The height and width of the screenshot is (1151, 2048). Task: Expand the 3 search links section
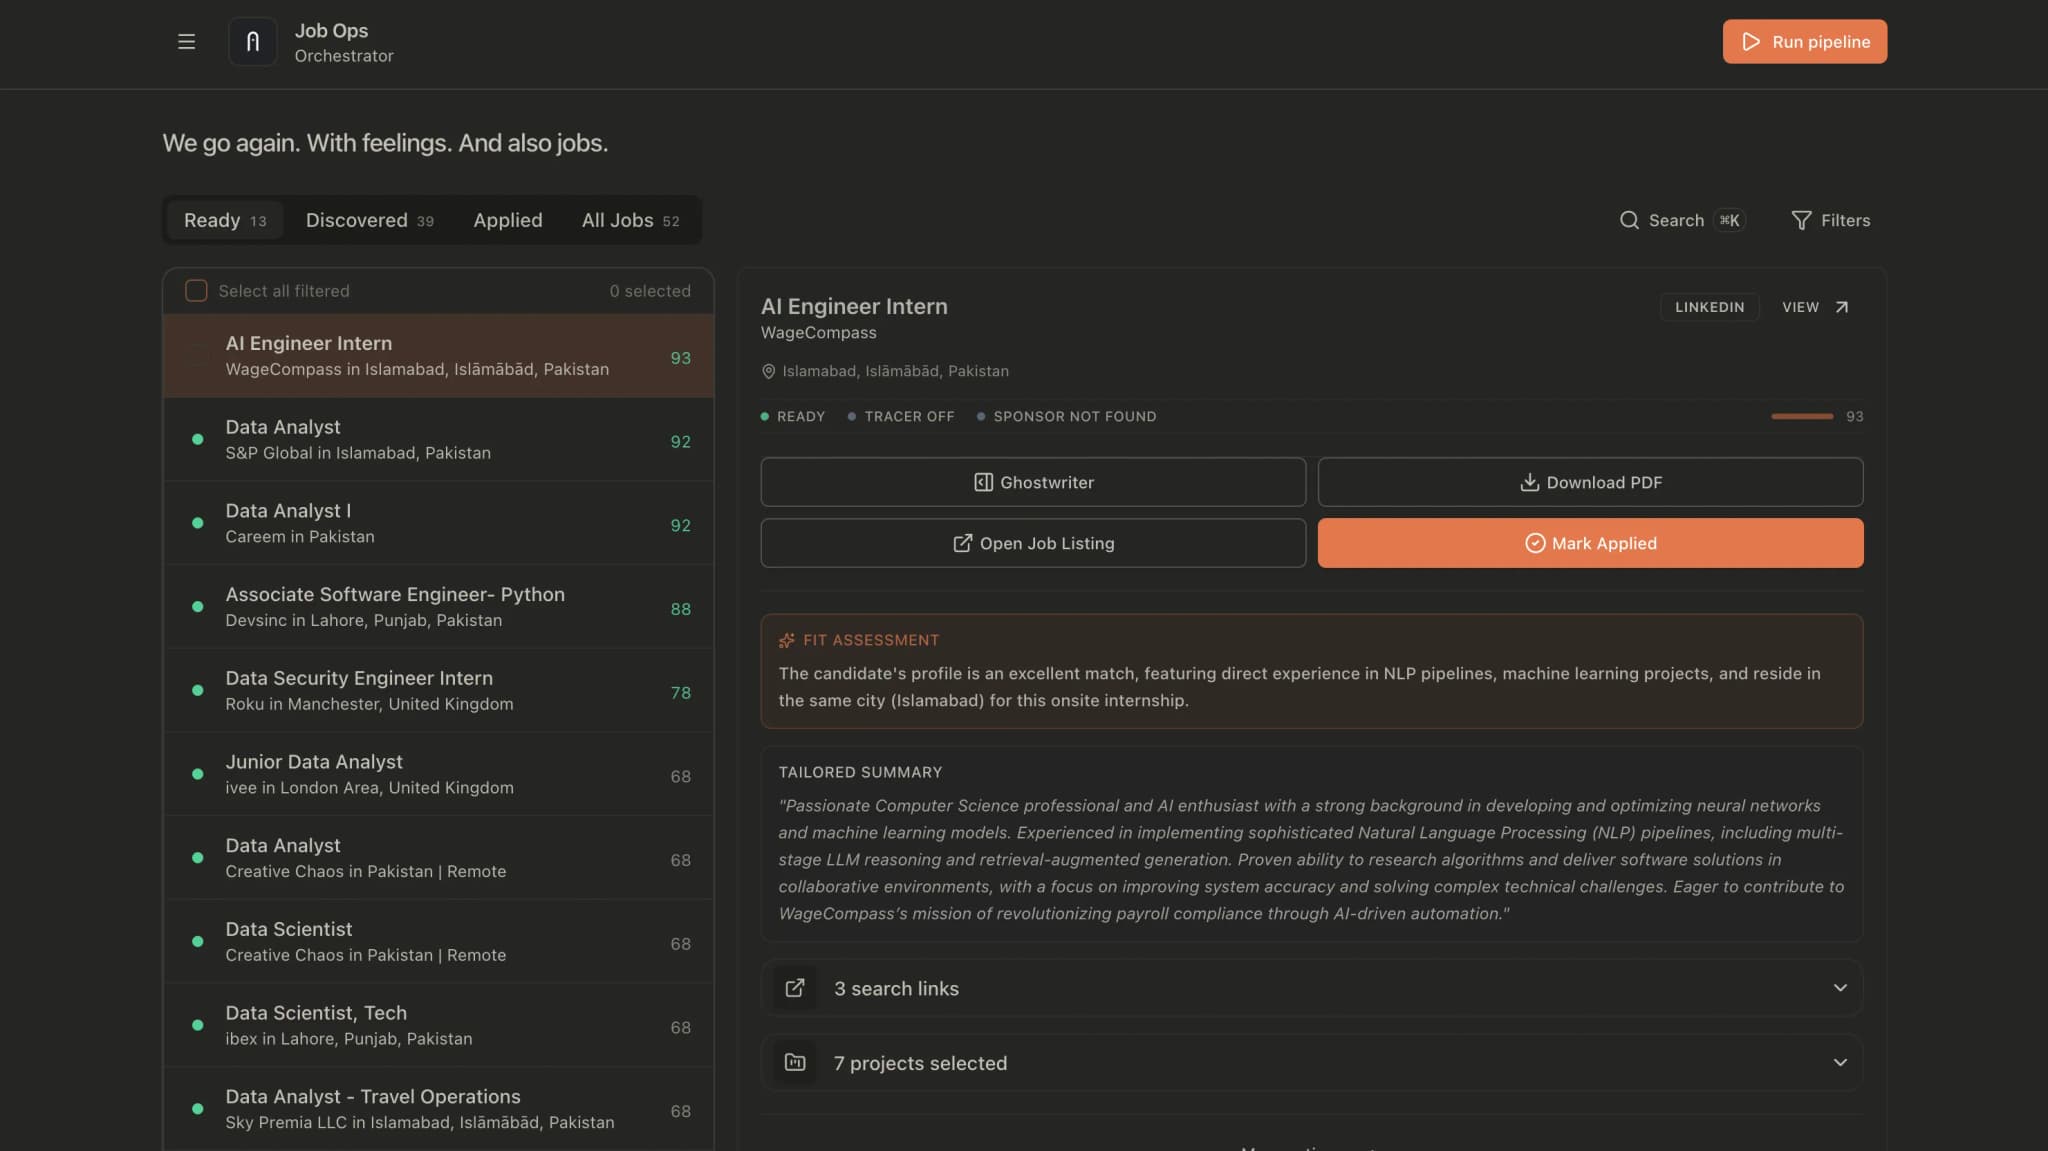[1841, 988]
